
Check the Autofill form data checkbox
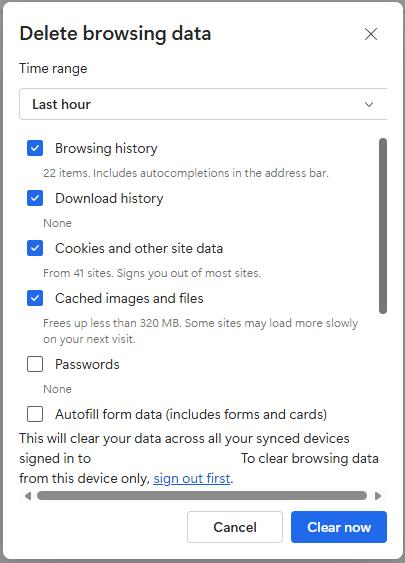[x=35, y=414]
